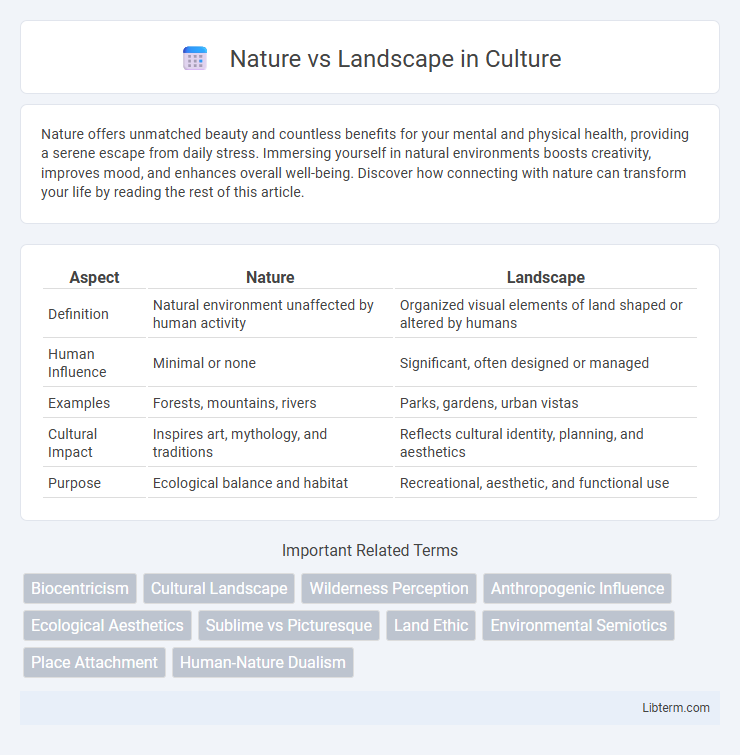Open the Anthropogenic Influence tag
The width and height of the screenshot is (740, 755).
pos(577,588)
